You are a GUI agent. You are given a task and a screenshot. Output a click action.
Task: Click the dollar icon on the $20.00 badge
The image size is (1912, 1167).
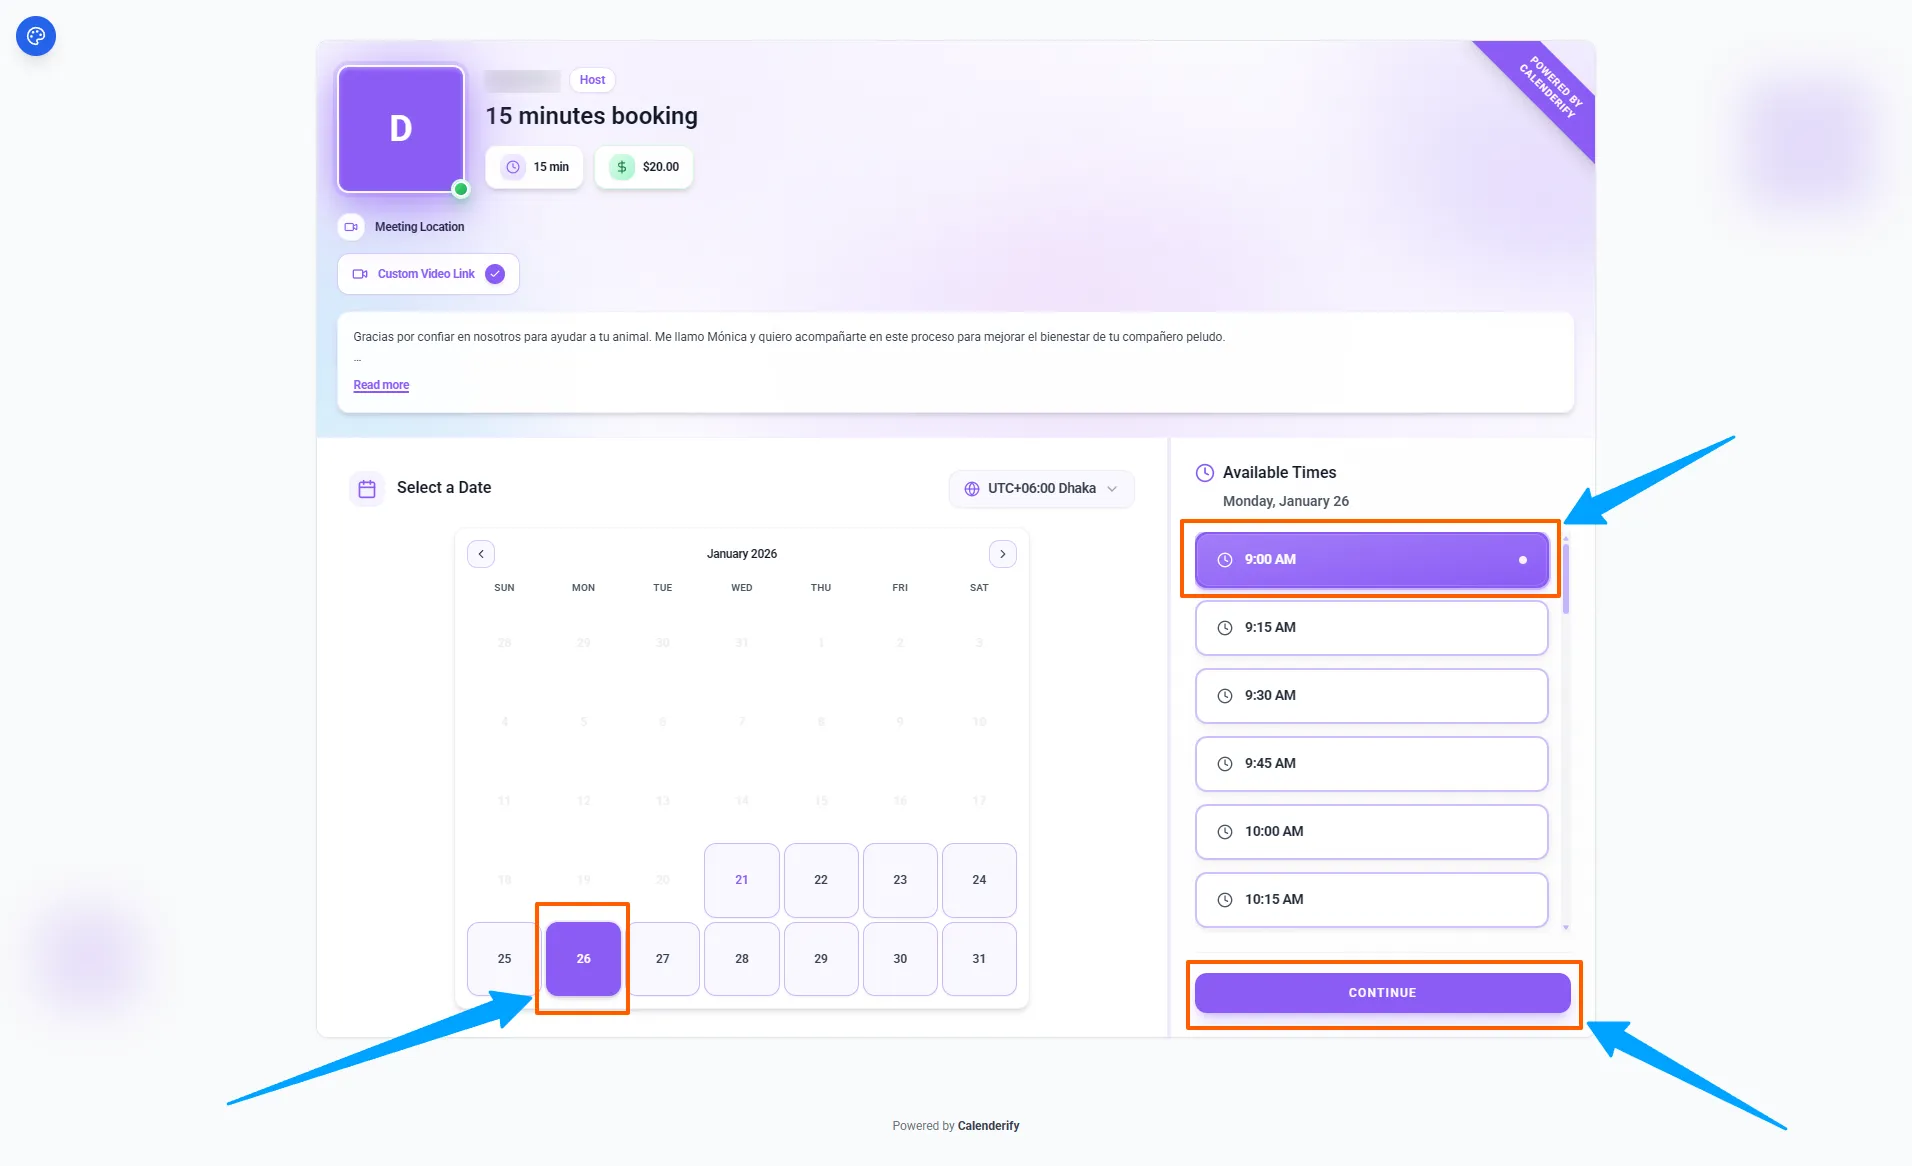click(621, 167)
